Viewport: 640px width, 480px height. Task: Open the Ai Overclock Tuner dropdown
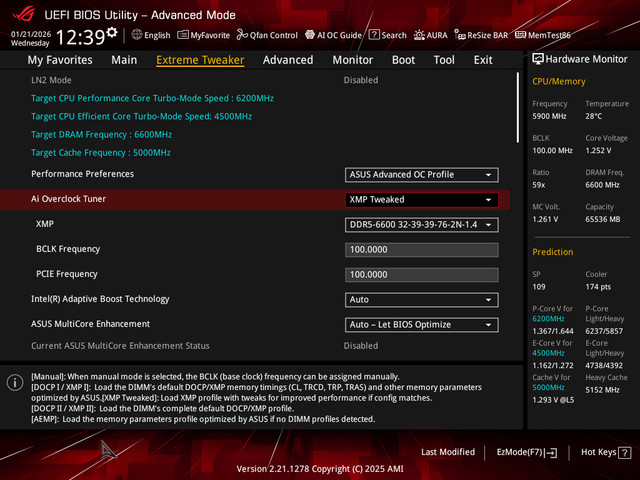[x=422, y=200]
